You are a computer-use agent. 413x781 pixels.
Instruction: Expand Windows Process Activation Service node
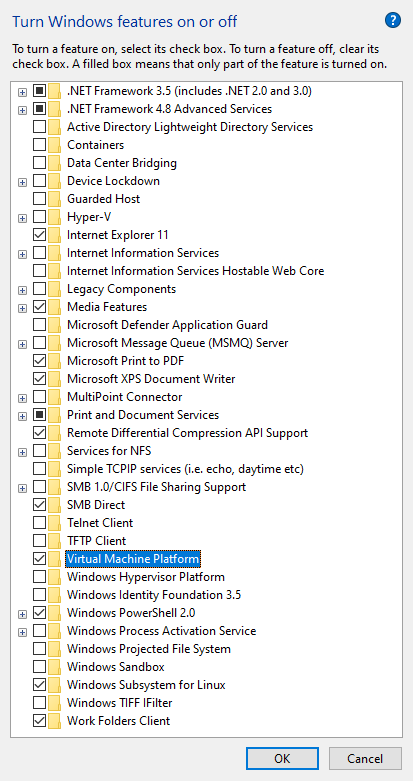click(22, 632)
